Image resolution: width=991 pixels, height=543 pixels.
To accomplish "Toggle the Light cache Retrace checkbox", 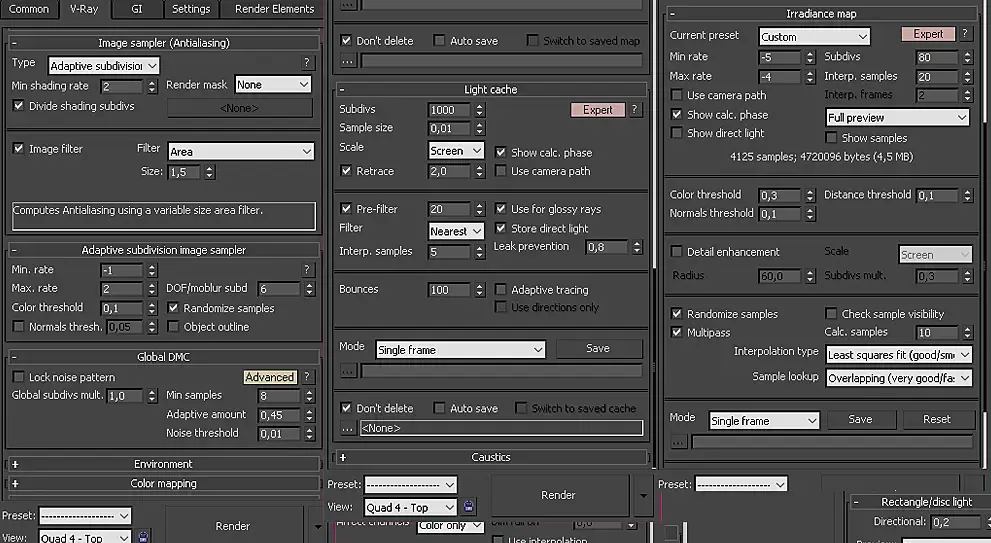I will tap(346, 171).
